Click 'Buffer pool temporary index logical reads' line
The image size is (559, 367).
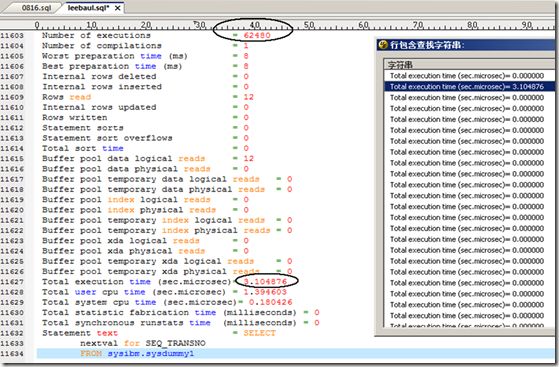pyautogui.click(x=153, y=220)
